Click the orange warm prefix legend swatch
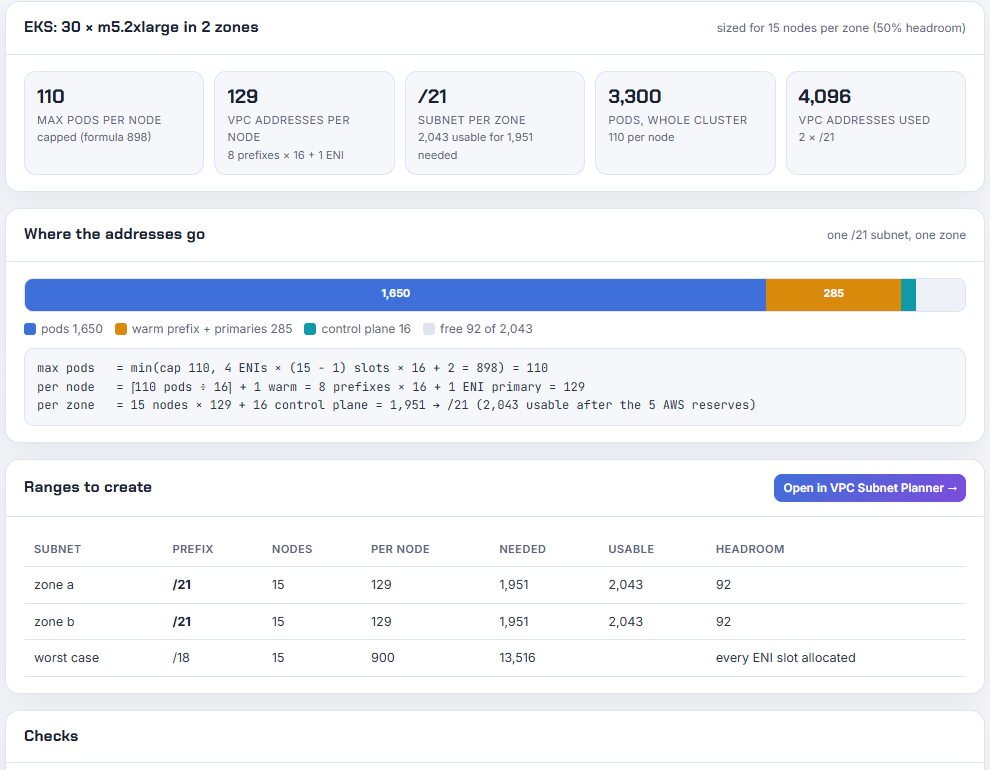Image resolution: width=990 pixels, height=770 pixels. (x=121, y=329)
